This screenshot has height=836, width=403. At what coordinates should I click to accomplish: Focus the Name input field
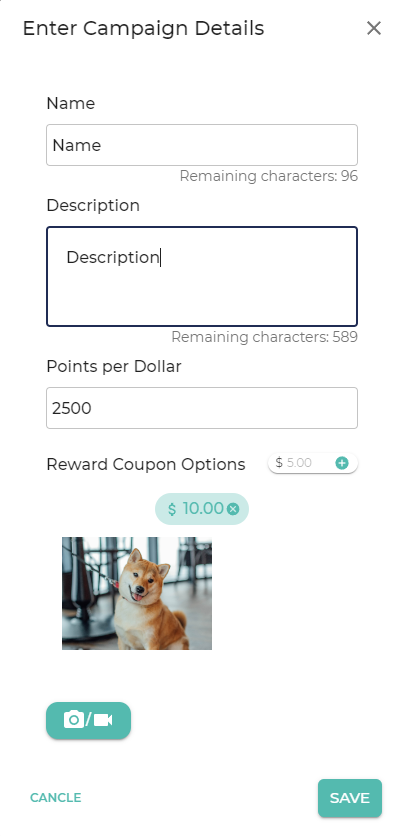click(202, 145)
